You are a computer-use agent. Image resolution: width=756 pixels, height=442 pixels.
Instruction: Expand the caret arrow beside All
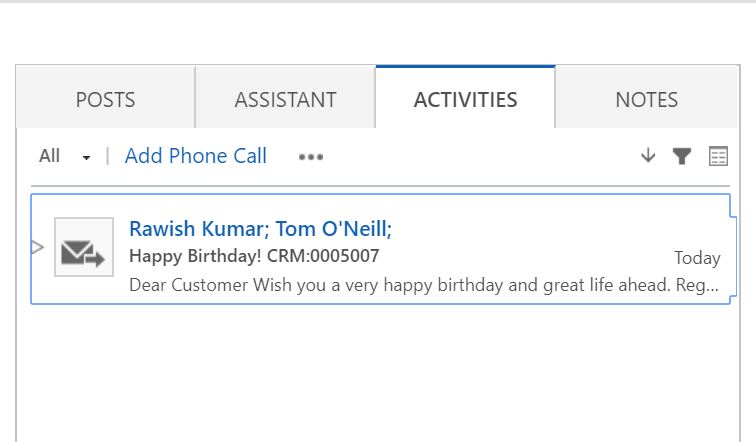[x=86, y=158]
